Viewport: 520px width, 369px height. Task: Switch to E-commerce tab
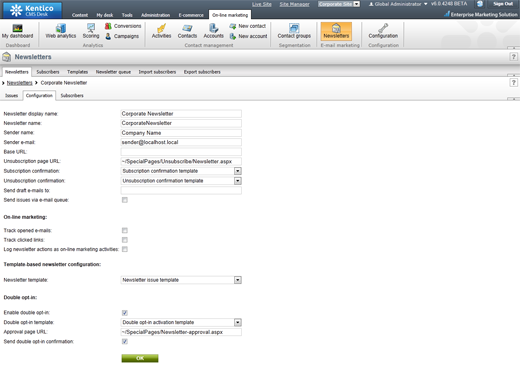(191, 15)
